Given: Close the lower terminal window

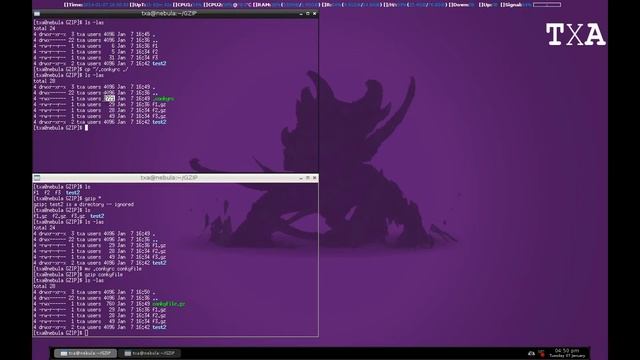Looking at the screenshot, I should click(314, 178).
